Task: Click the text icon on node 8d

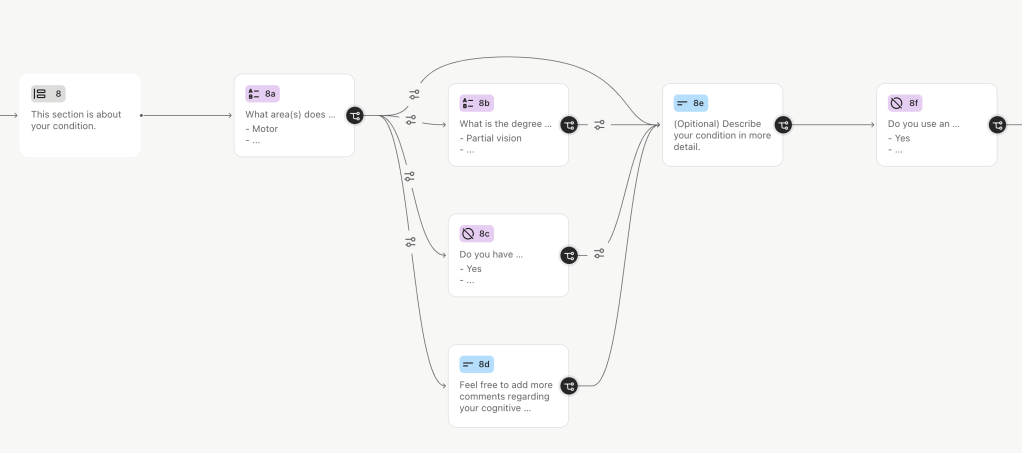Action: [x=468, y=364]
